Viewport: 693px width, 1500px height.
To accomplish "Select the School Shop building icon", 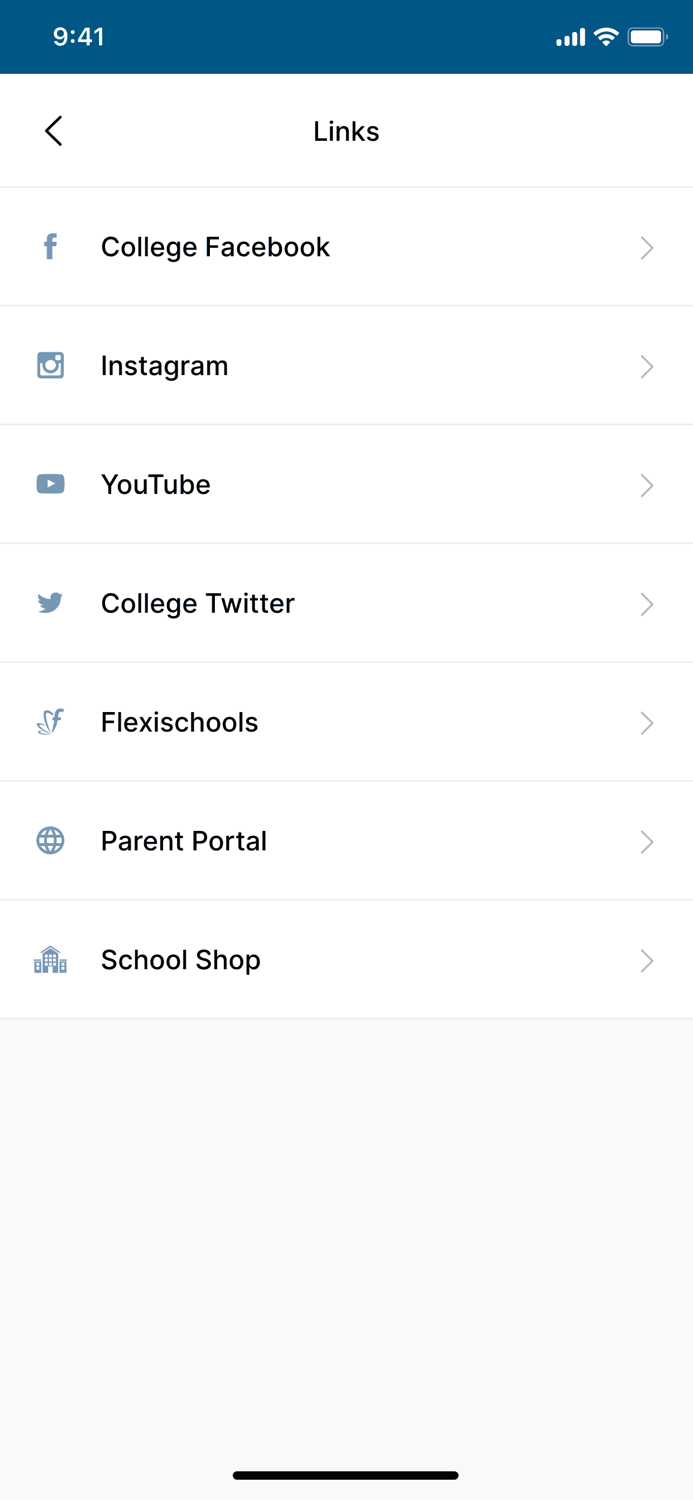I will pyautogui.click(x=50, y=959).
